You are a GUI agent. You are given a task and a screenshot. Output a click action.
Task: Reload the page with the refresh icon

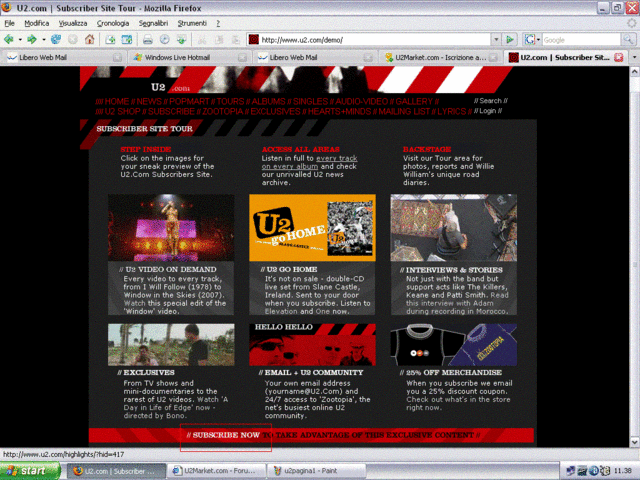tap(56, 40)
